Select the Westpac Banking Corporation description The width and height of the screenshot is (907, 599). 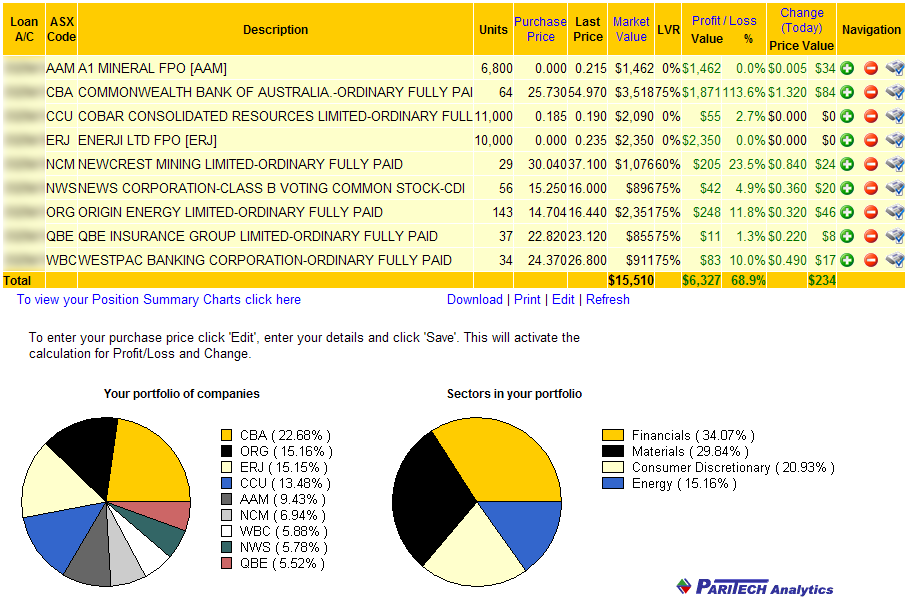[264, 260]
